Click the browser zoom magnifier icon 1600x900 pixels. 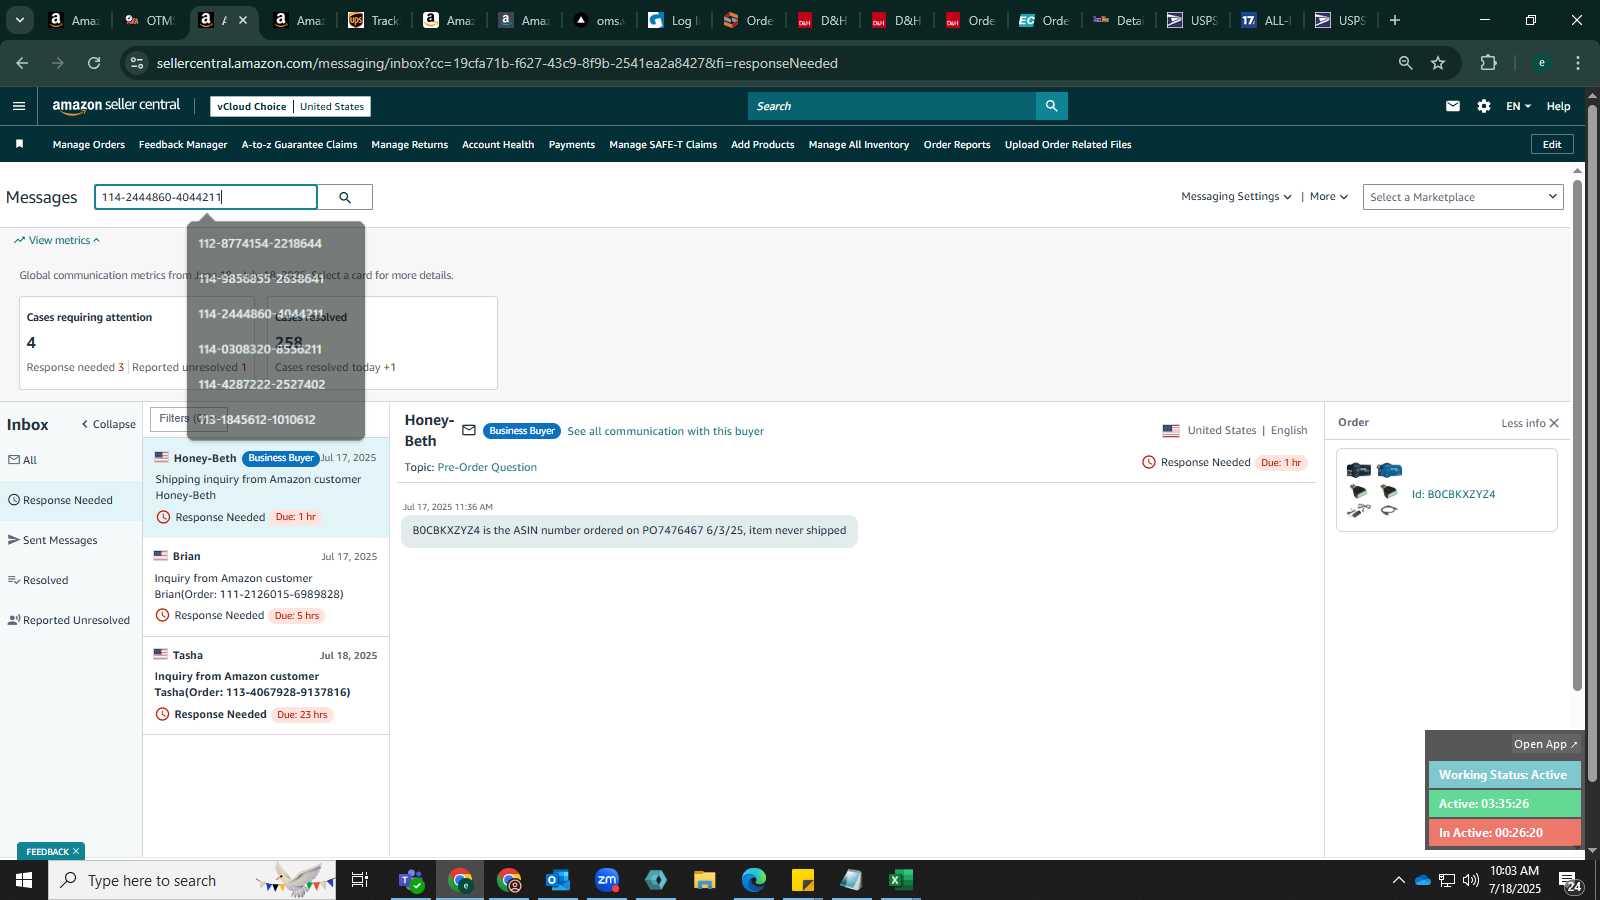pyautogui.click(x=1406, y=63)
